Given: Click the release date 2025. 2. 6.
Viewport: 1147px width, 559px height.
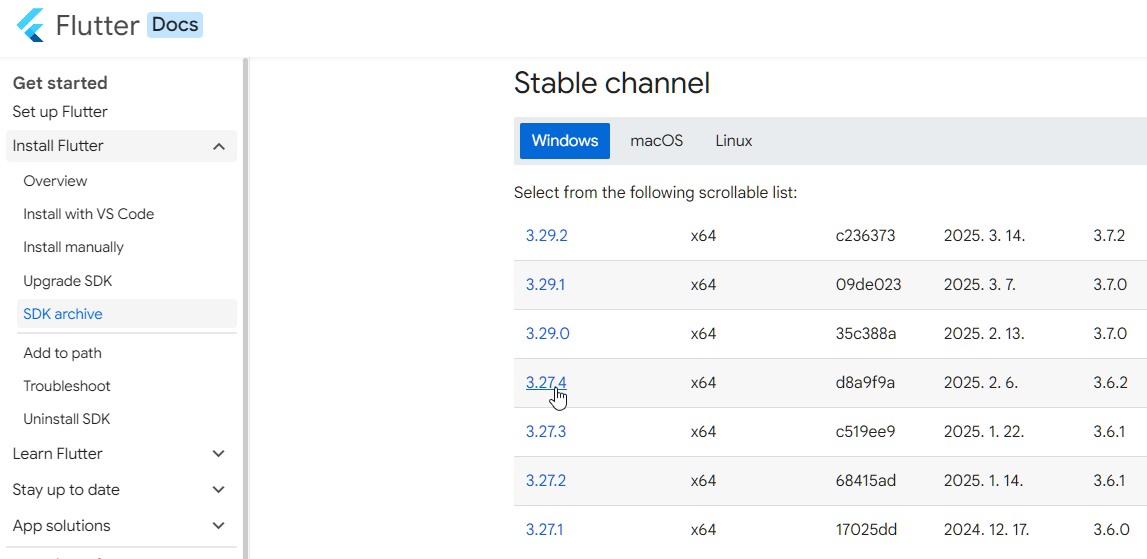Looking at the screenshot, I should point(981,382).
